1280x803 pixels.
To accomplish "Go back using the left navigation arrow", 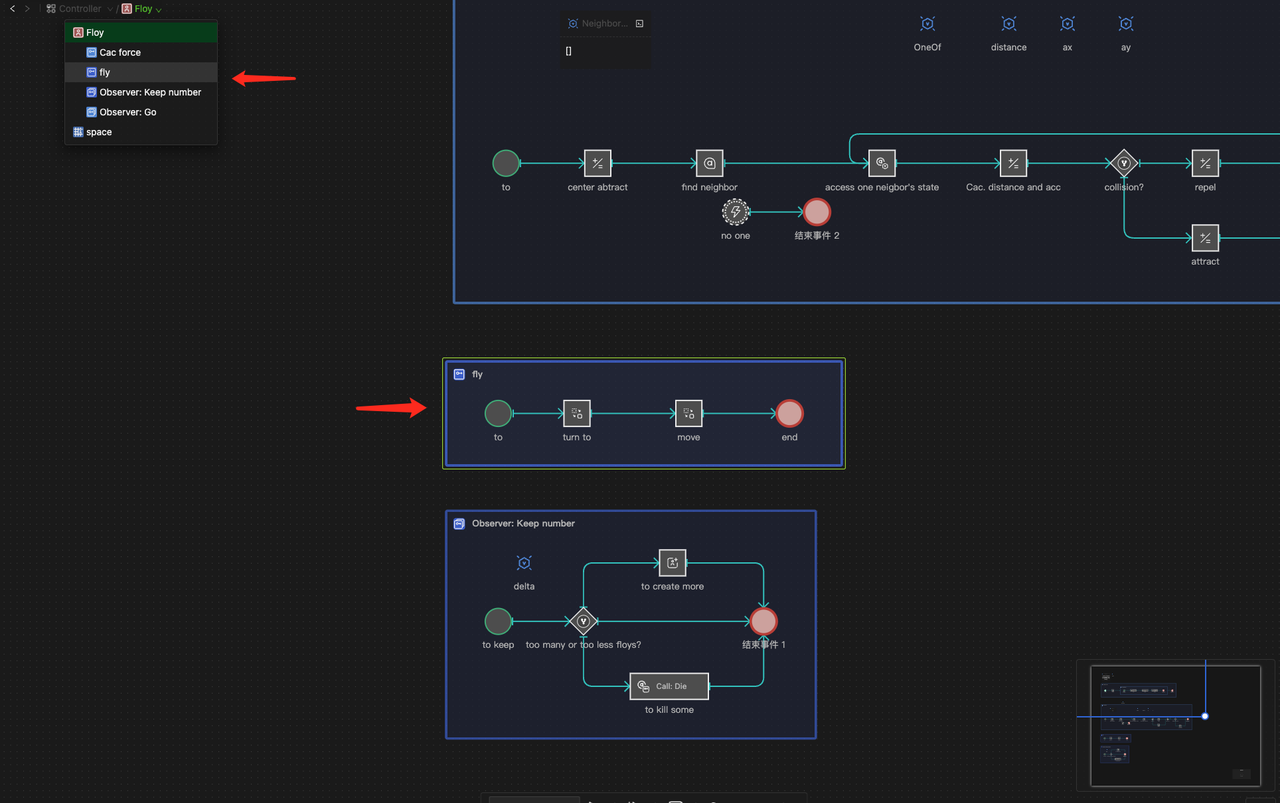I will [x=12, y=9].
